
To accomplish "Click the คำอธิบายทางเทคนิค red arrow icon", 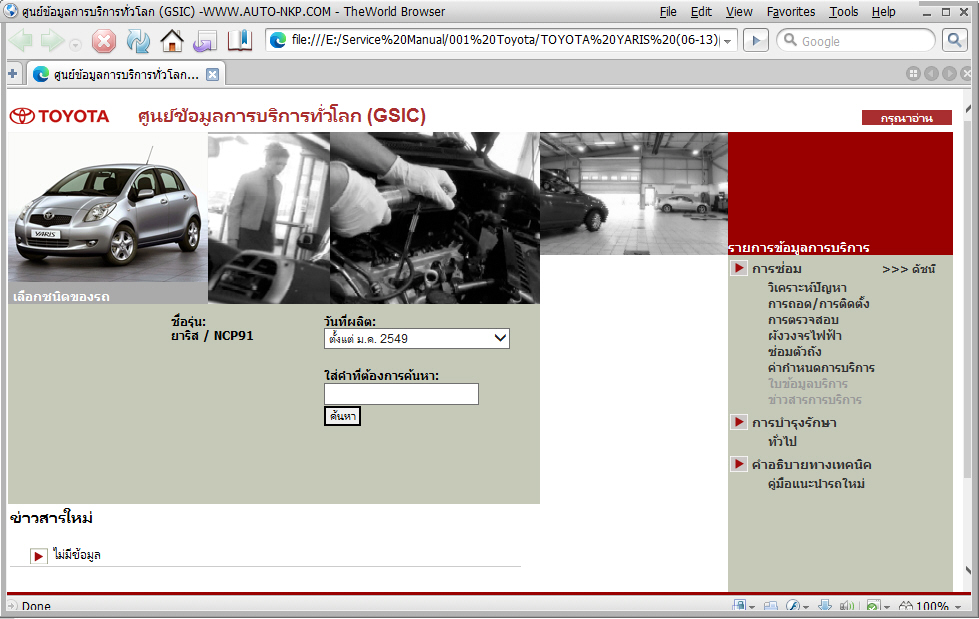I will (x=739, y=463).
